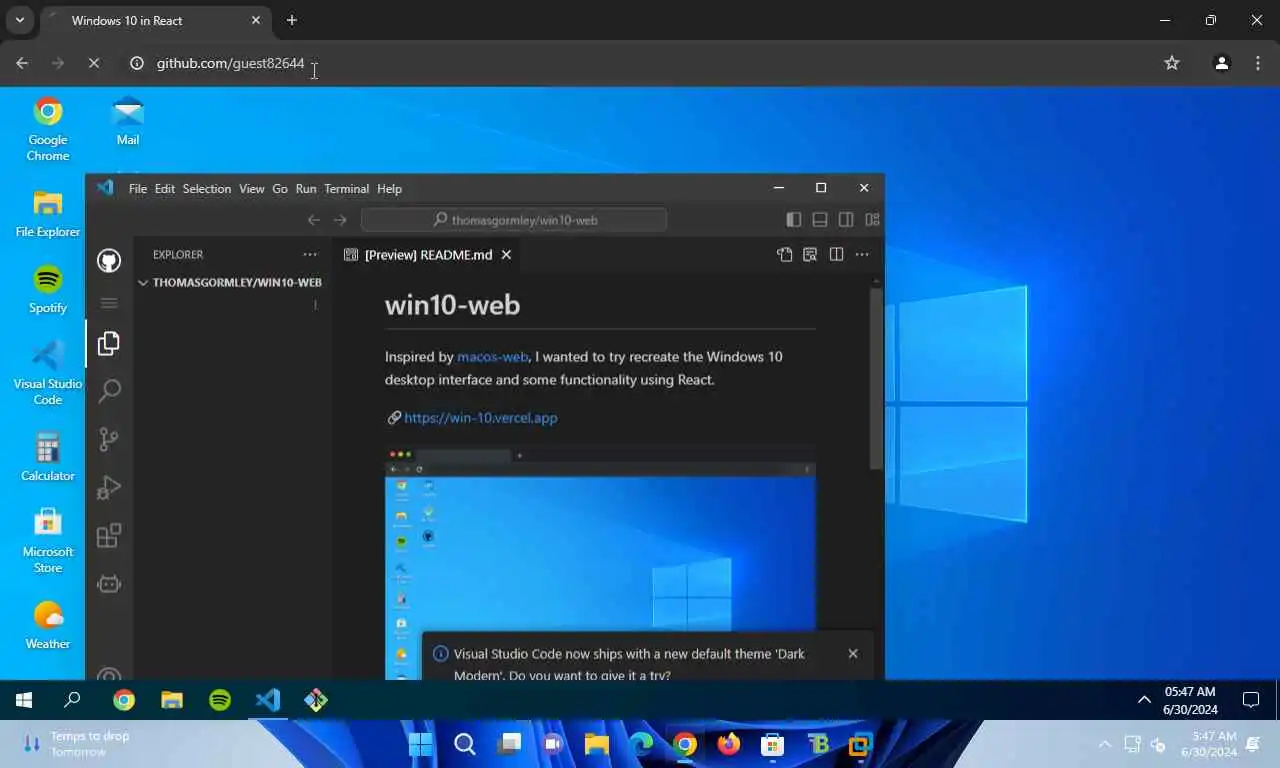Click the Open Preview search icon in editor toolbar
Viewport: 1280px width, 768px height.
point(810,255)
